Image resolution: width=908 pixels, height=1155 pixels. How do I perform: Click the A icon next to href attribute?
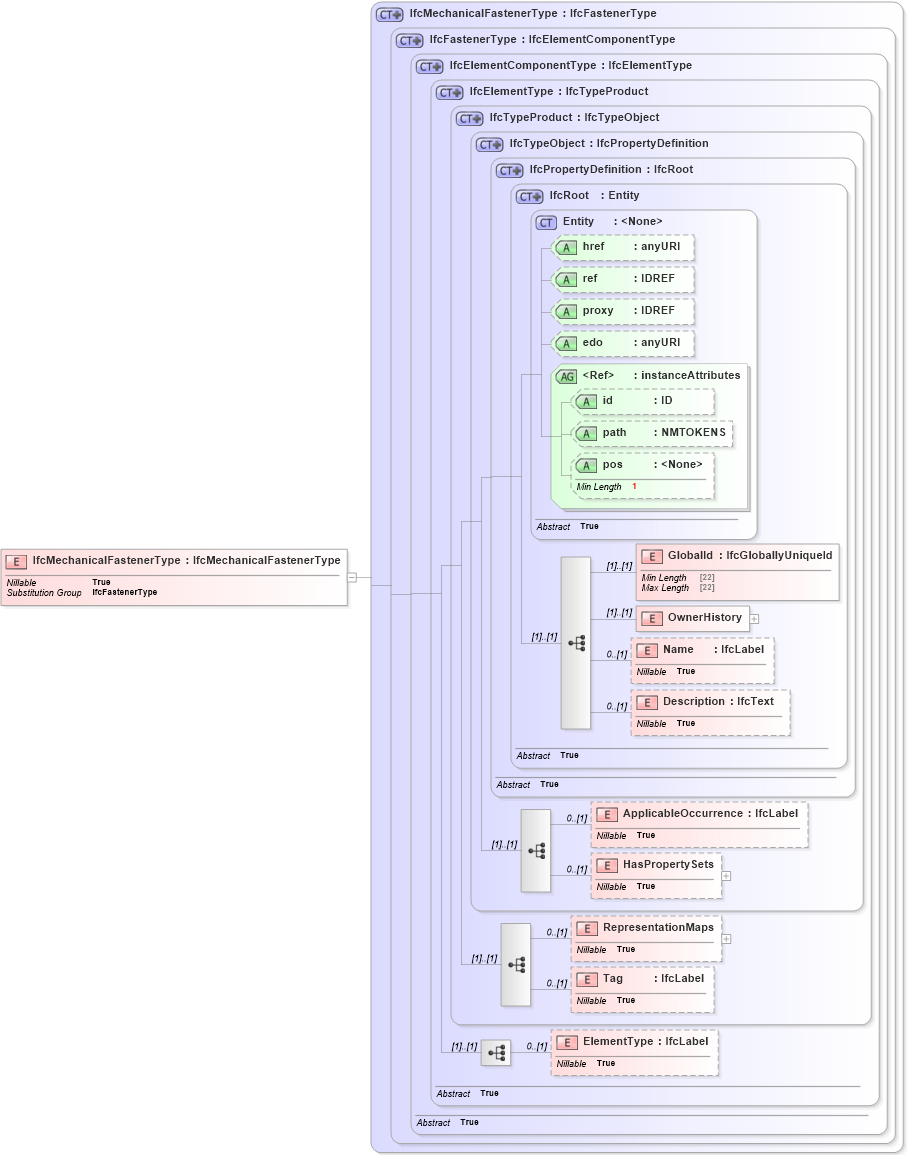(x=567, y=247)
